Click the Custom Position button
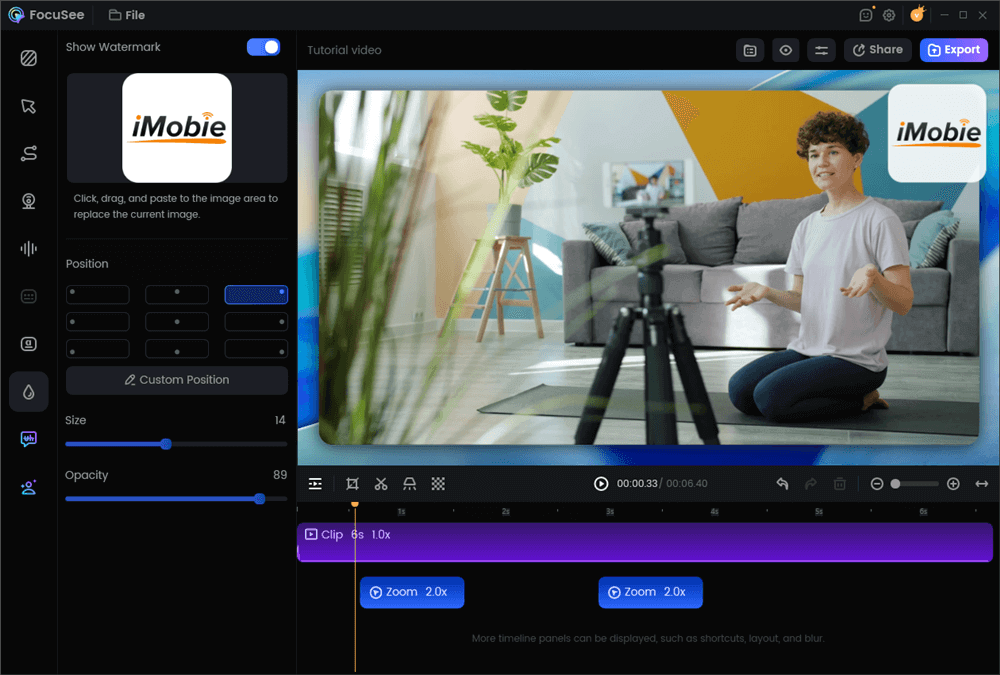The width and height of the screenshot is (1000, 675). pyautogui.click(x=176, y=380)
